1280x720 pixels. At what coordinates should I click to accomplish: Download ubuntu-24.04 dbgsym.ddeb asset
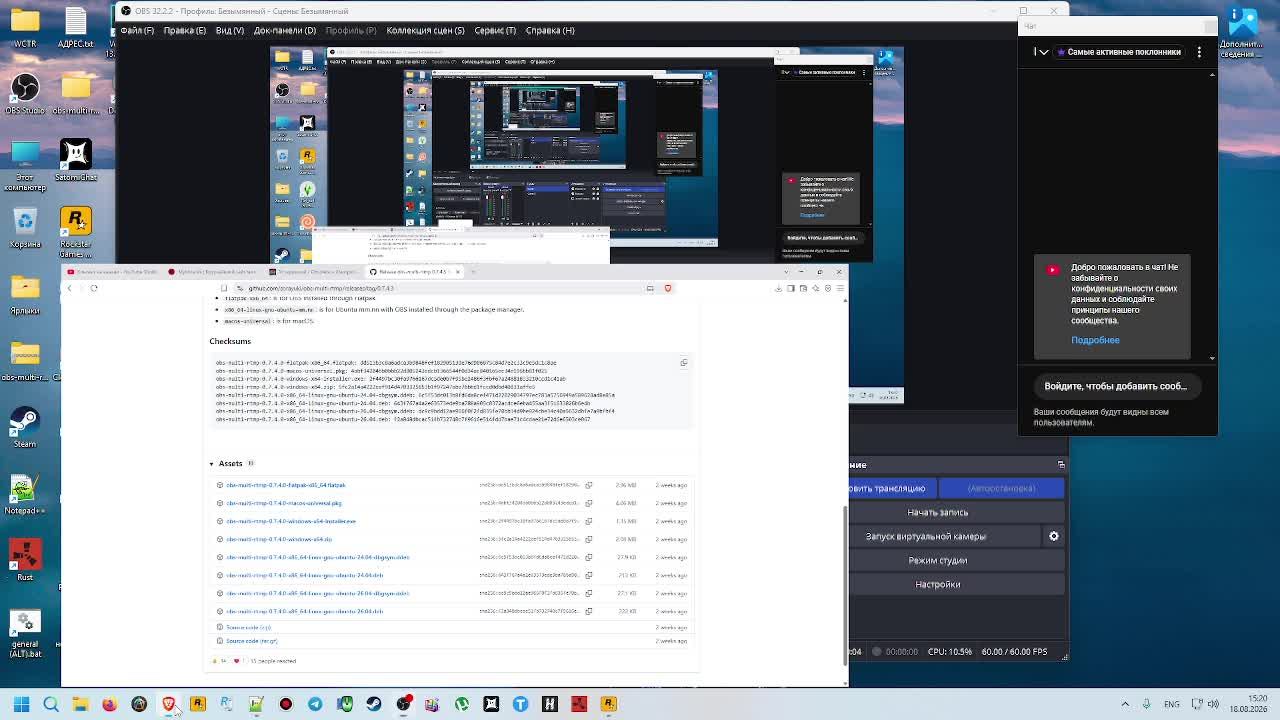318,557
